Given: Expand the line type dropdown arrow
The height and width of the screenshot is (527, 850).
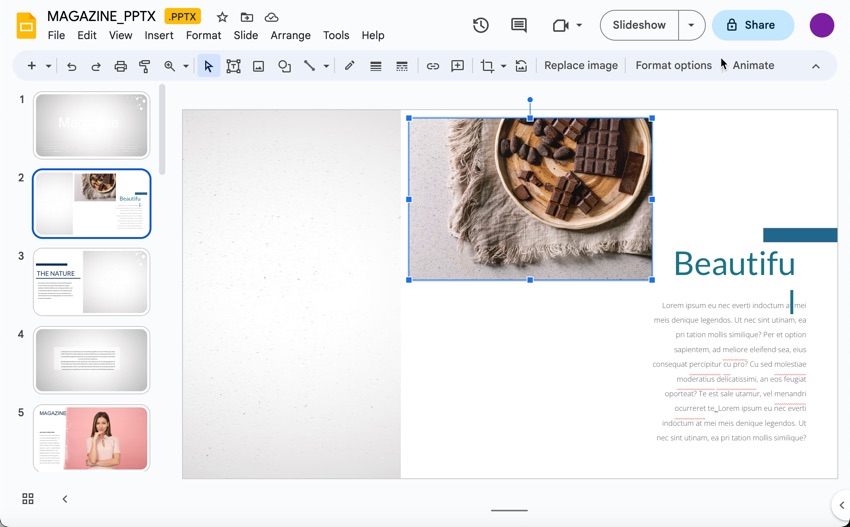Looking at the screenshot, I should click(326, 66).
